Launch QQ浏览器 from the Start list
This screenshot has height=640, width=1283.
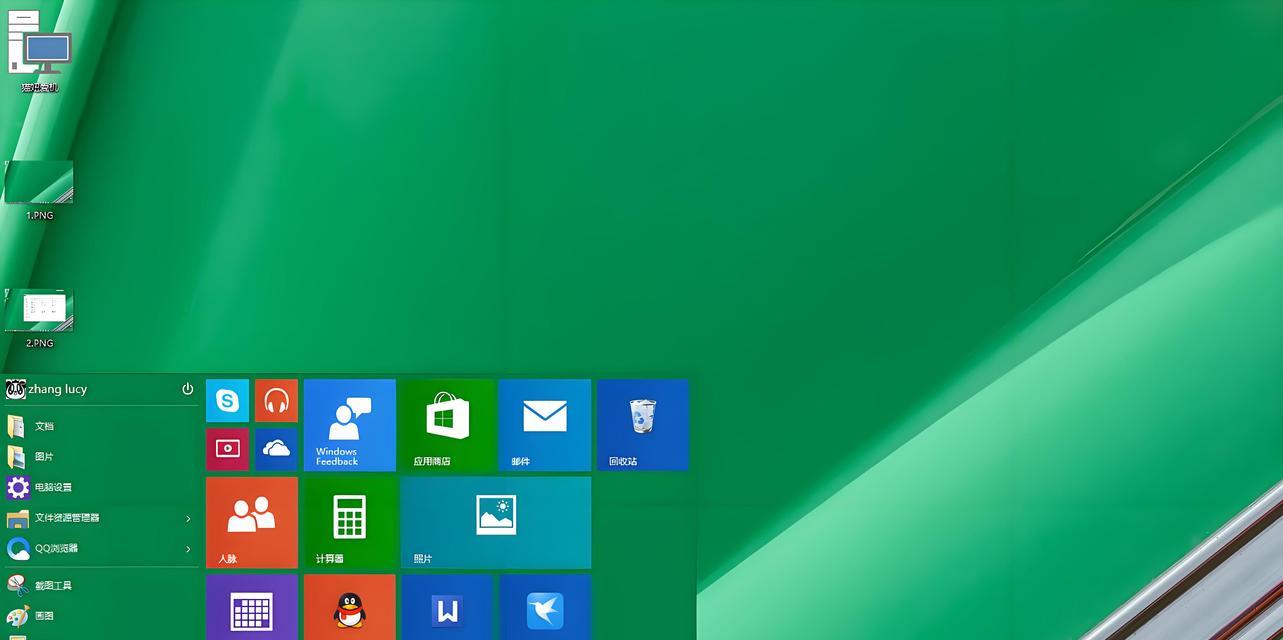(x=100, y=549)
